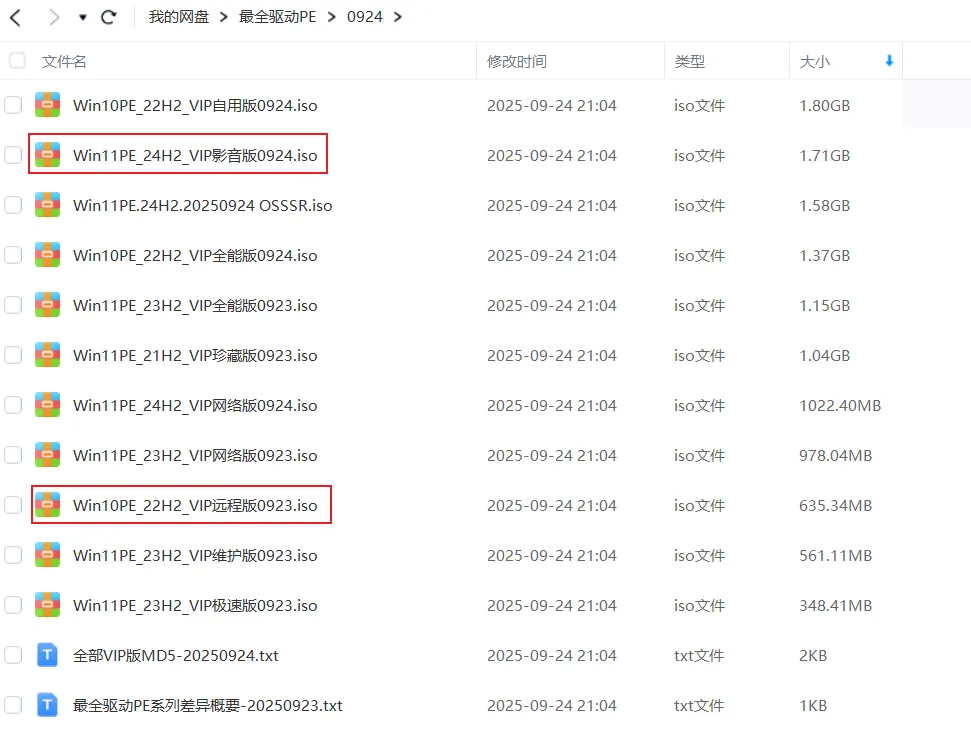
Task: Click archive icon of Win11PE_23H2_VIP网络版0923.iso
Action: [x=47, y=454]
